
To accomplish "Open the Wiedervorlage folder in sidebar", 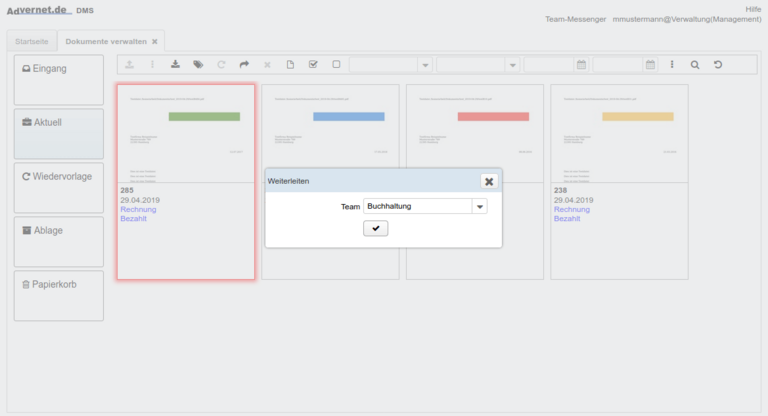I will tap(59, 187).
